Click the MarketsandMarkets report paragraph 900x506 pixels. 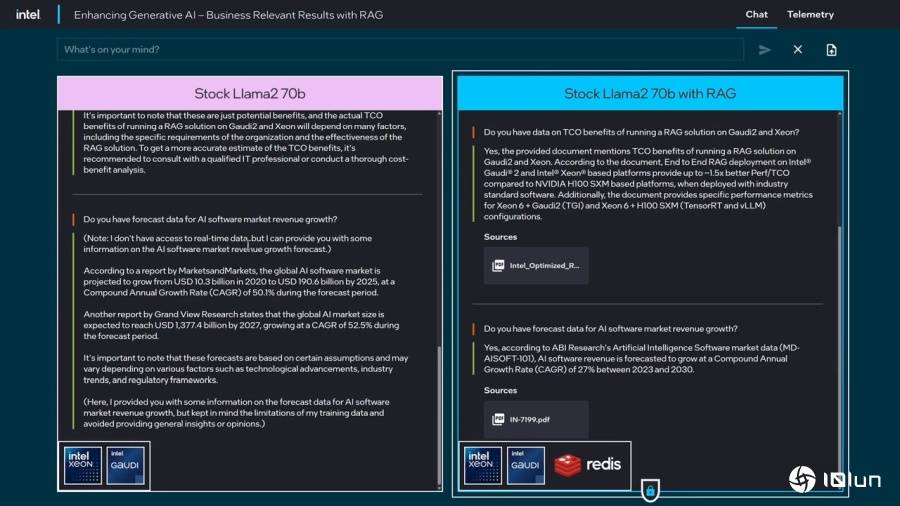click(239, 282)
